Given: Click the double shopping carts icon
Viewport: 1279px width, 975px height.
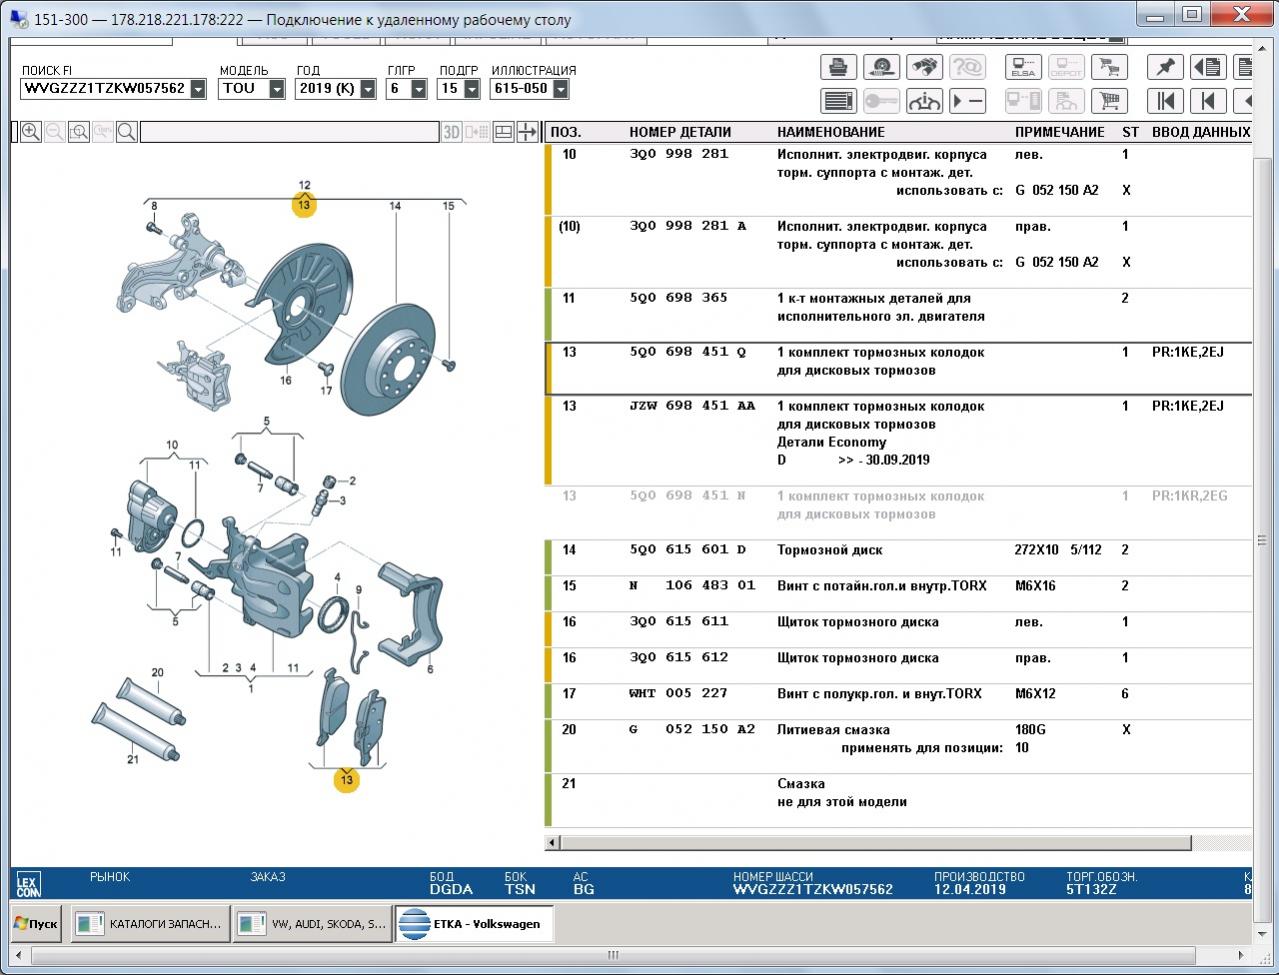Looking at the screenshot, I should tap(1108, 67).
